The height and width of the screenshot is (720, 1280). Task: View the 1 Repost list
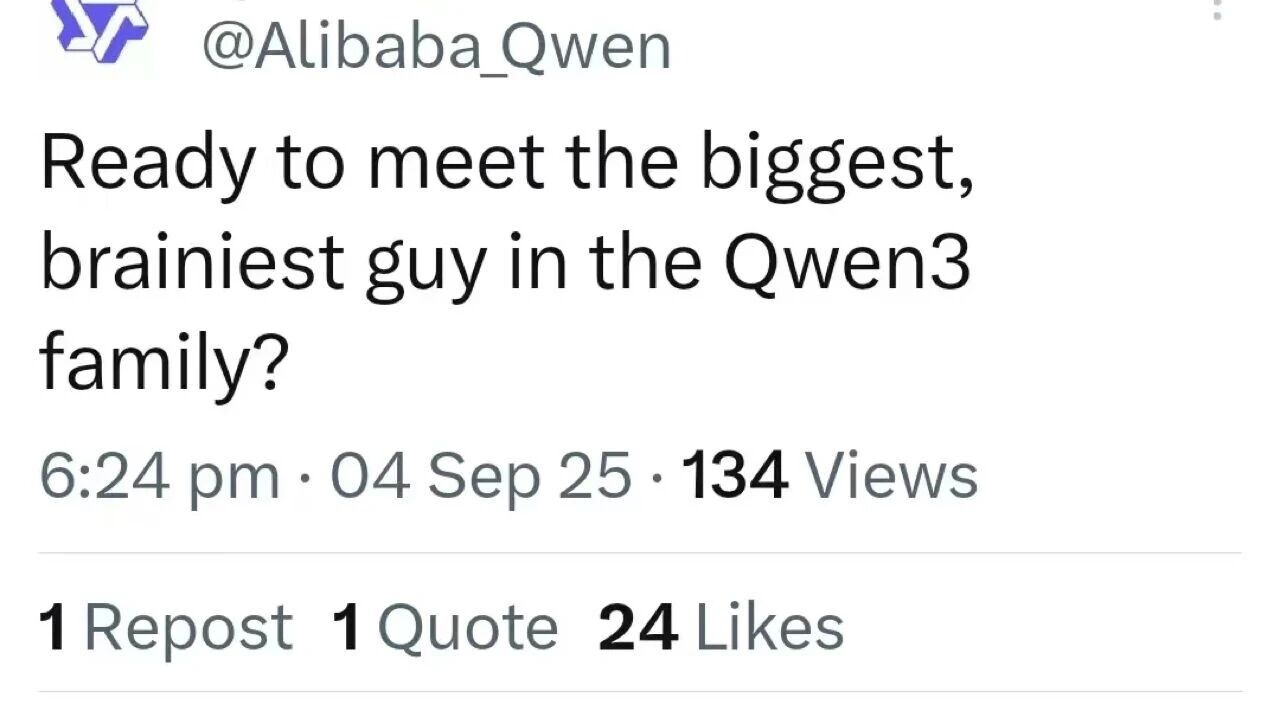(x=166, y=629)
